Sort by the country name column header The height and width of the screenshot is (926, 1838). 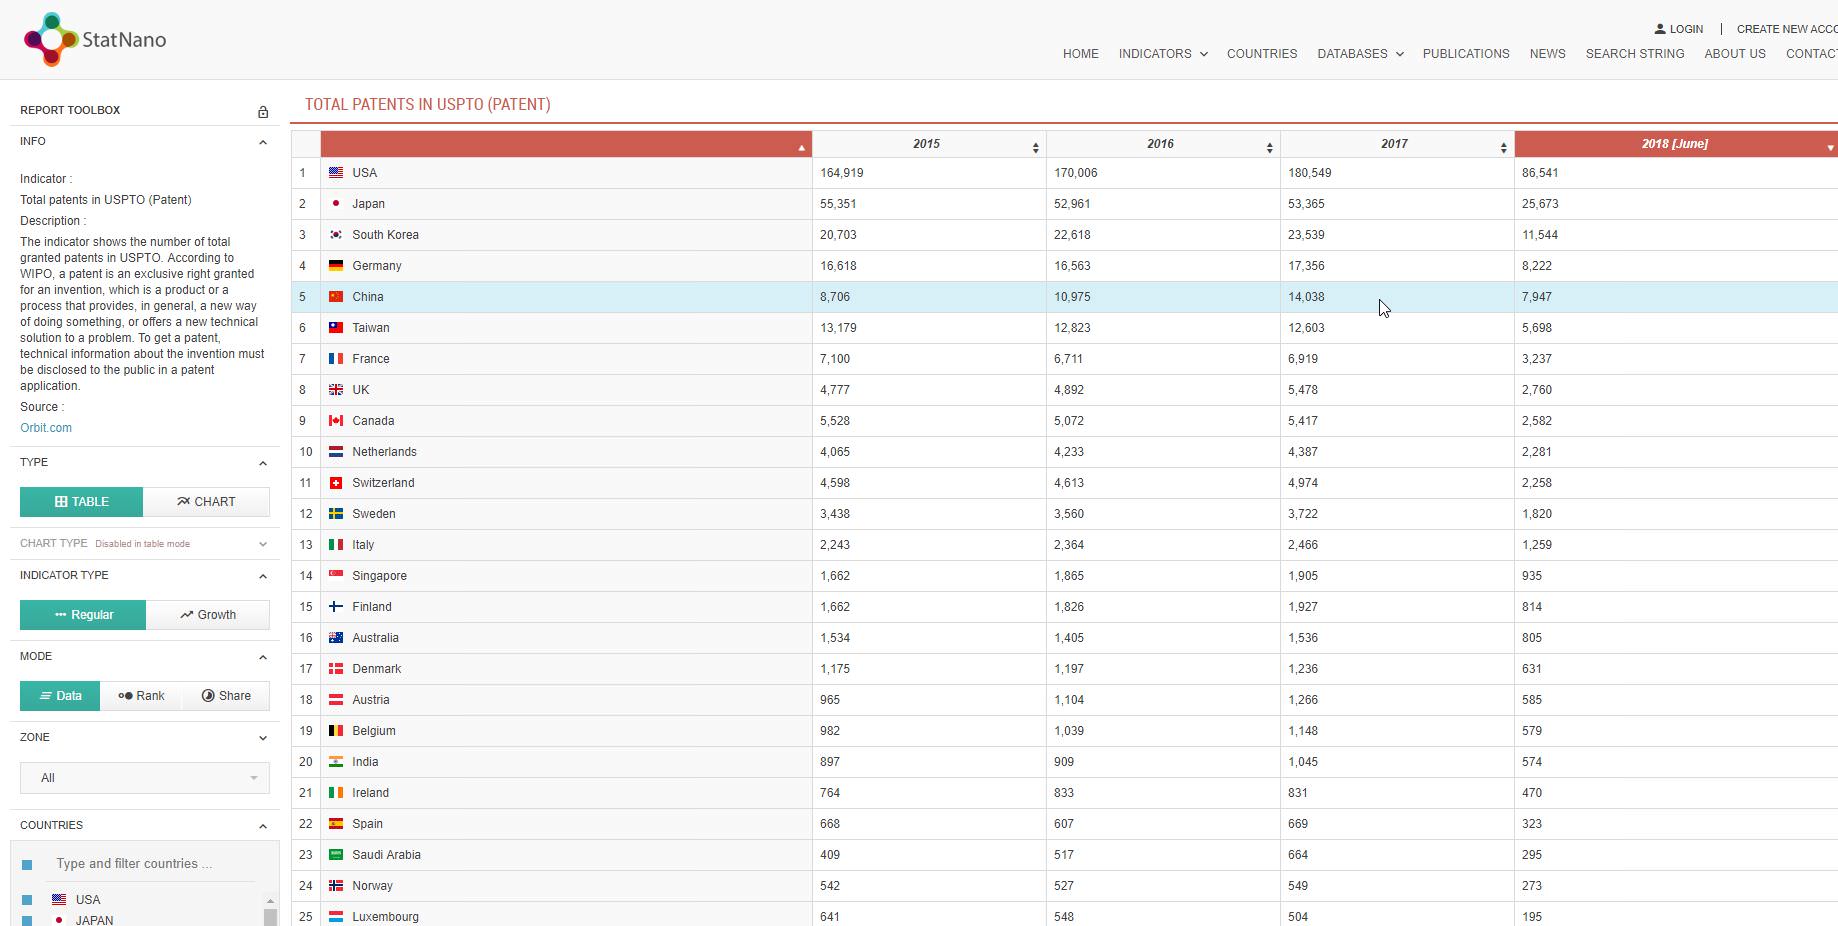(566, 144)
